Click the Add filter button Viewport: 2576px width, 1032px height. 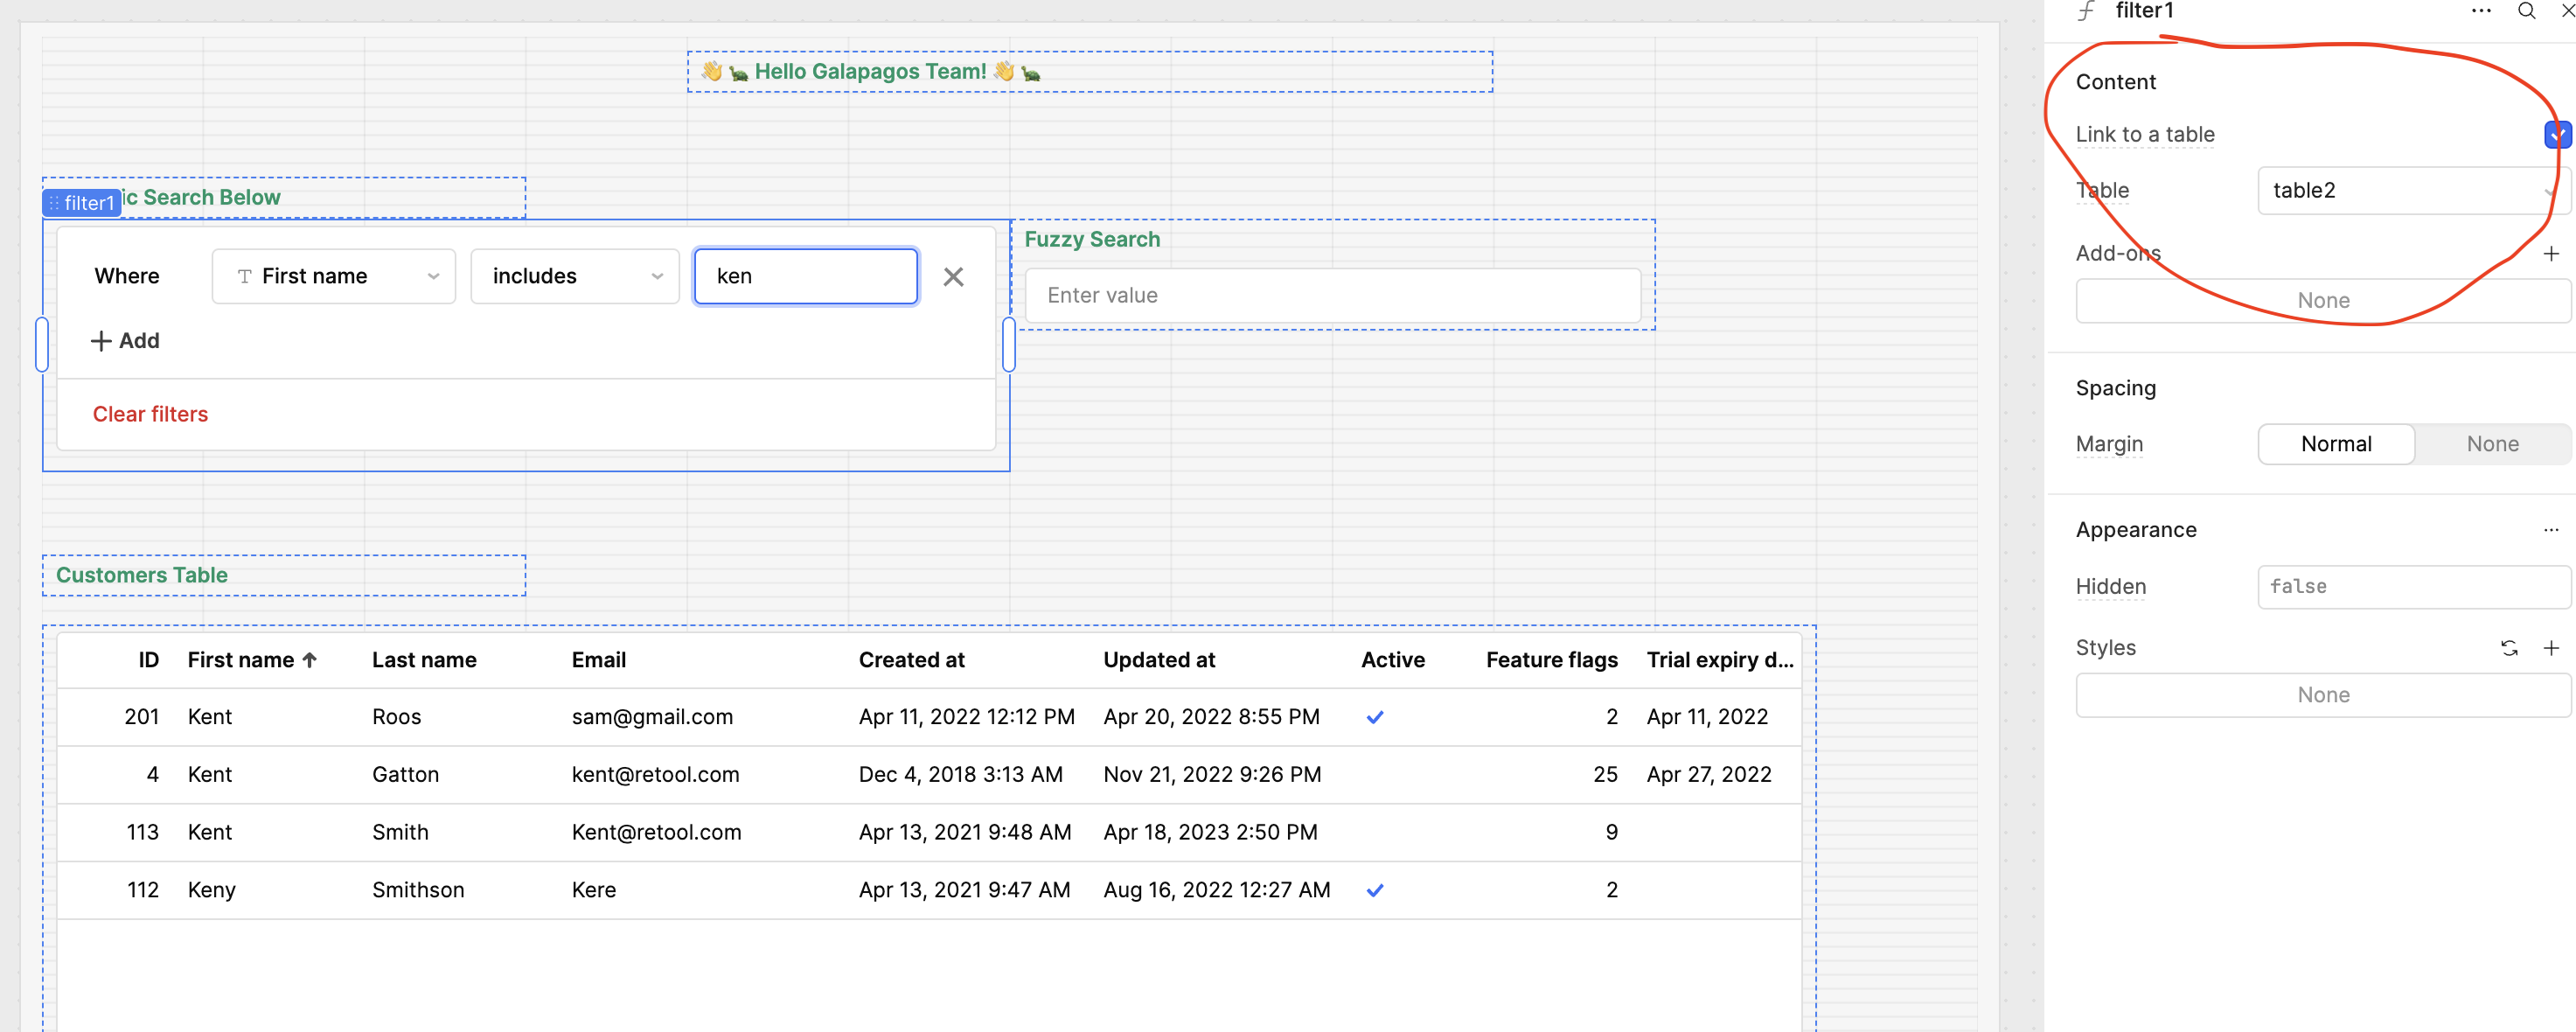pos(125,341)
